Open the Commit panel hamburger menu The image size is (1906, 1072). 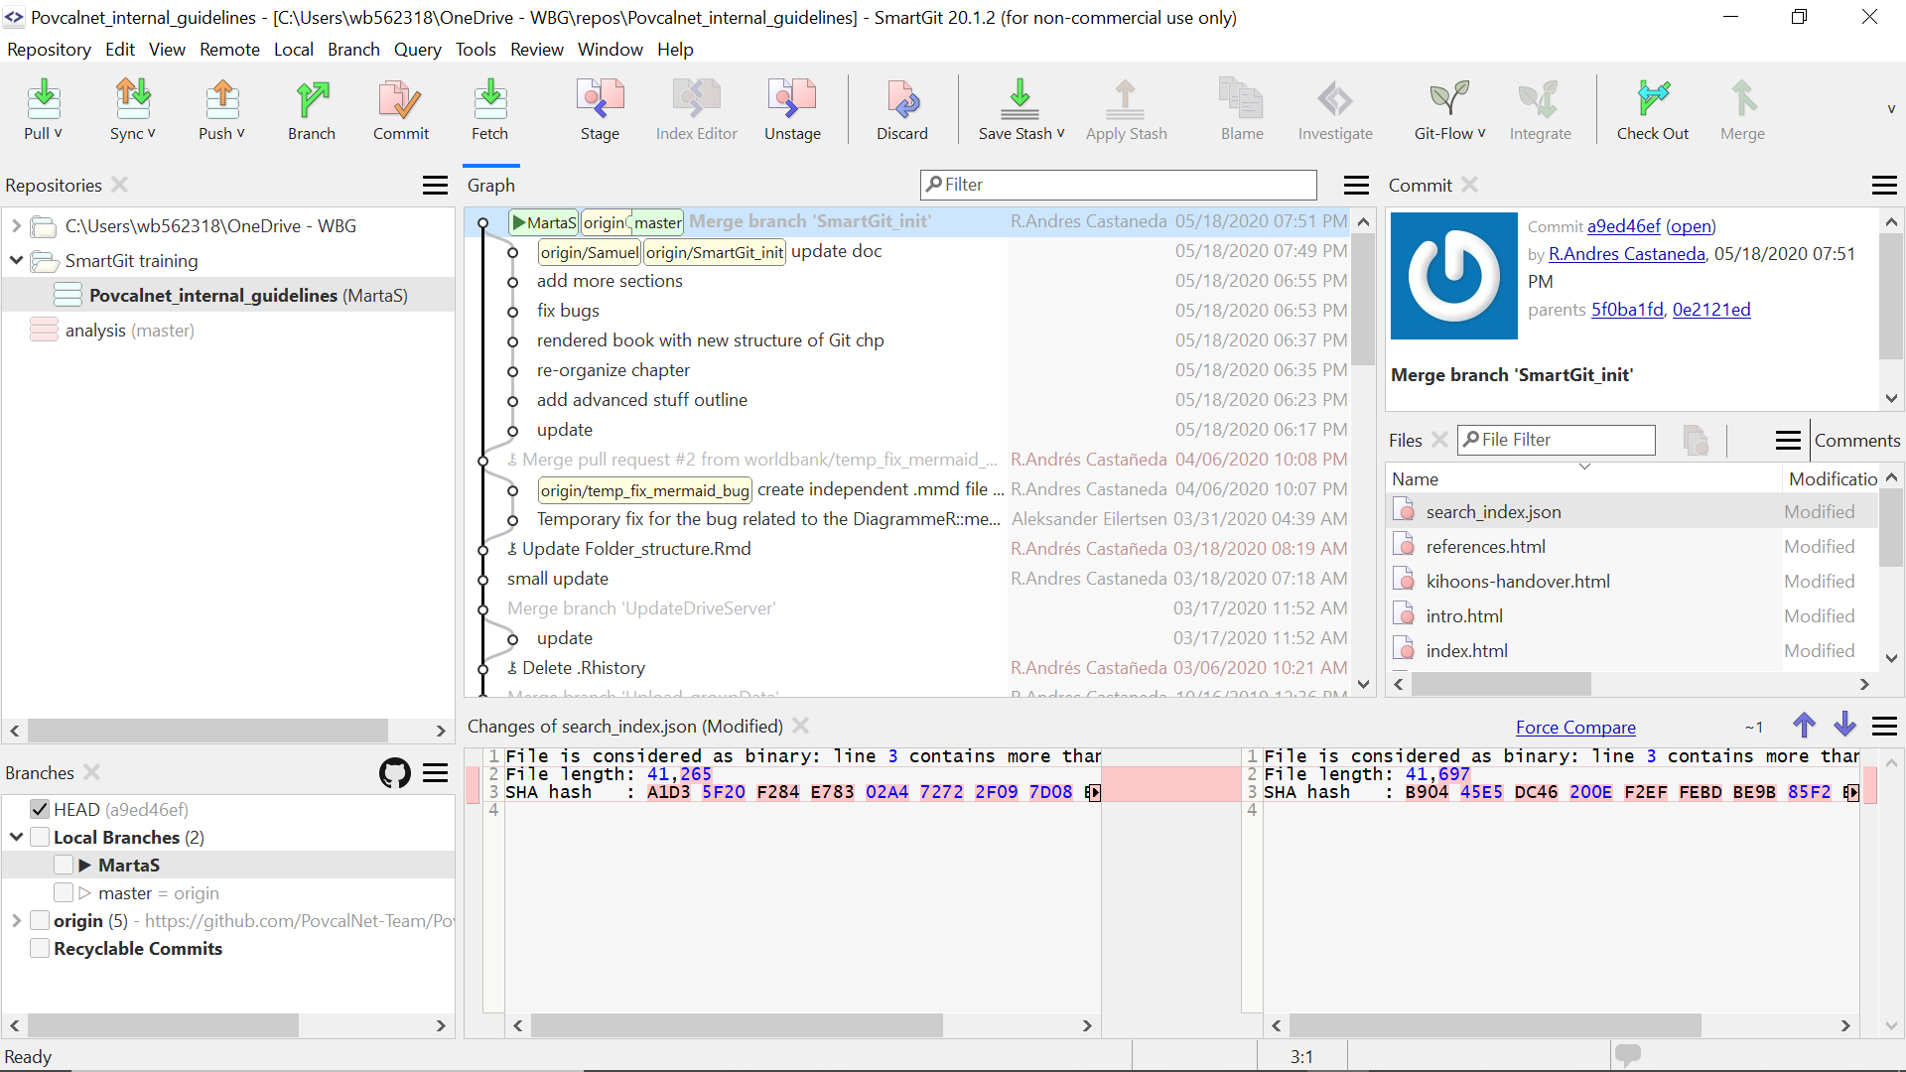[x=1884, y=185]
